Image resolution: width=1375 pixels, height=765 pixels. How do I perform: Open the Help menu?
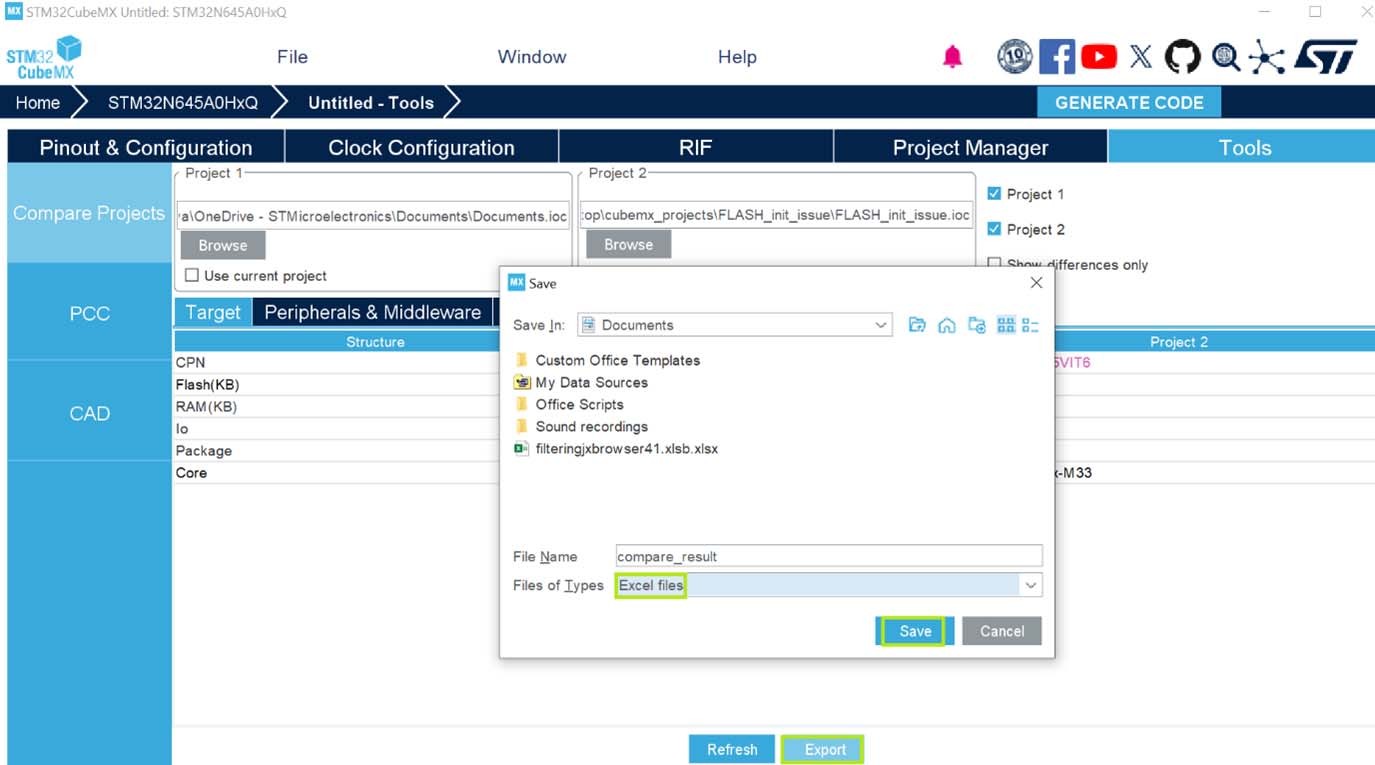coord(737,57)
